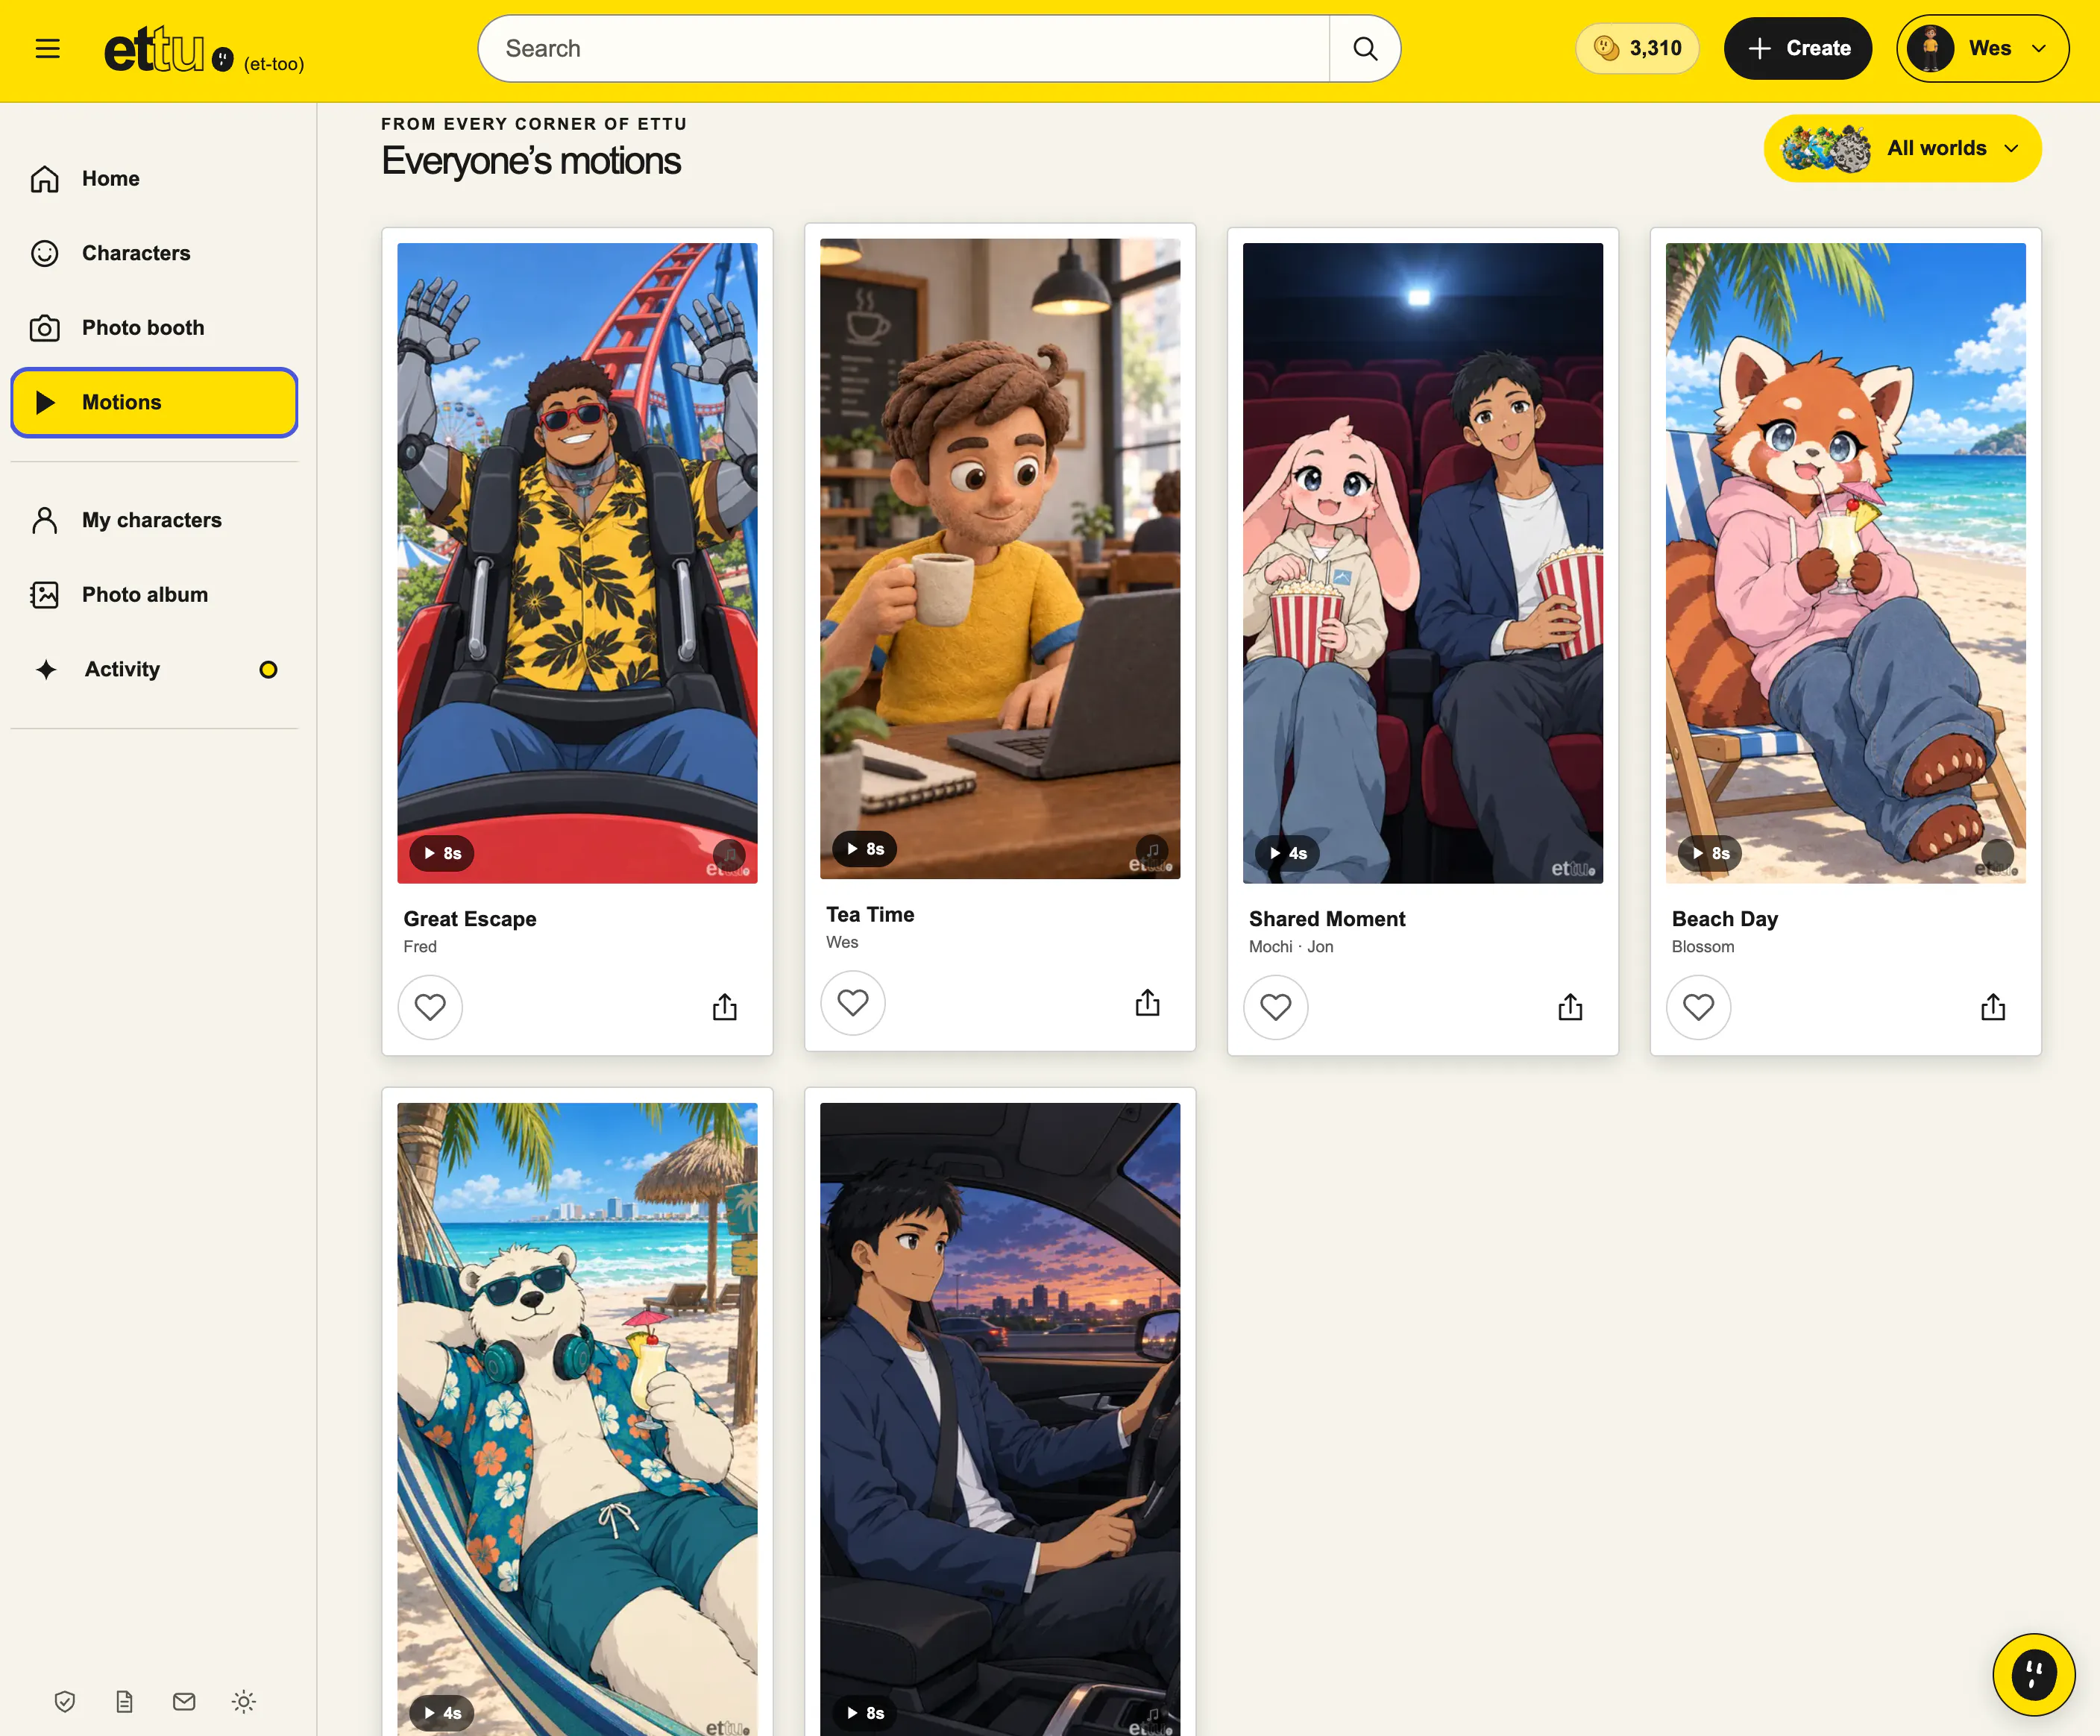The height and width of the screenshot is (1736, 2100).
Task: Click the shield privacy icon
Action: [65, 1701]
